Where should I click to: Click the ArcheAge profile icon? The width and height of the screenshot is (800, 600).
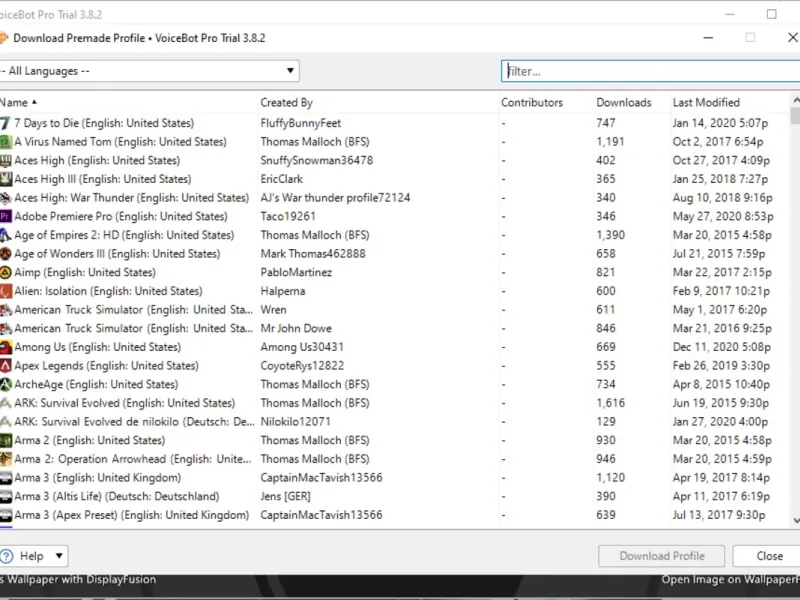point(5,384)
